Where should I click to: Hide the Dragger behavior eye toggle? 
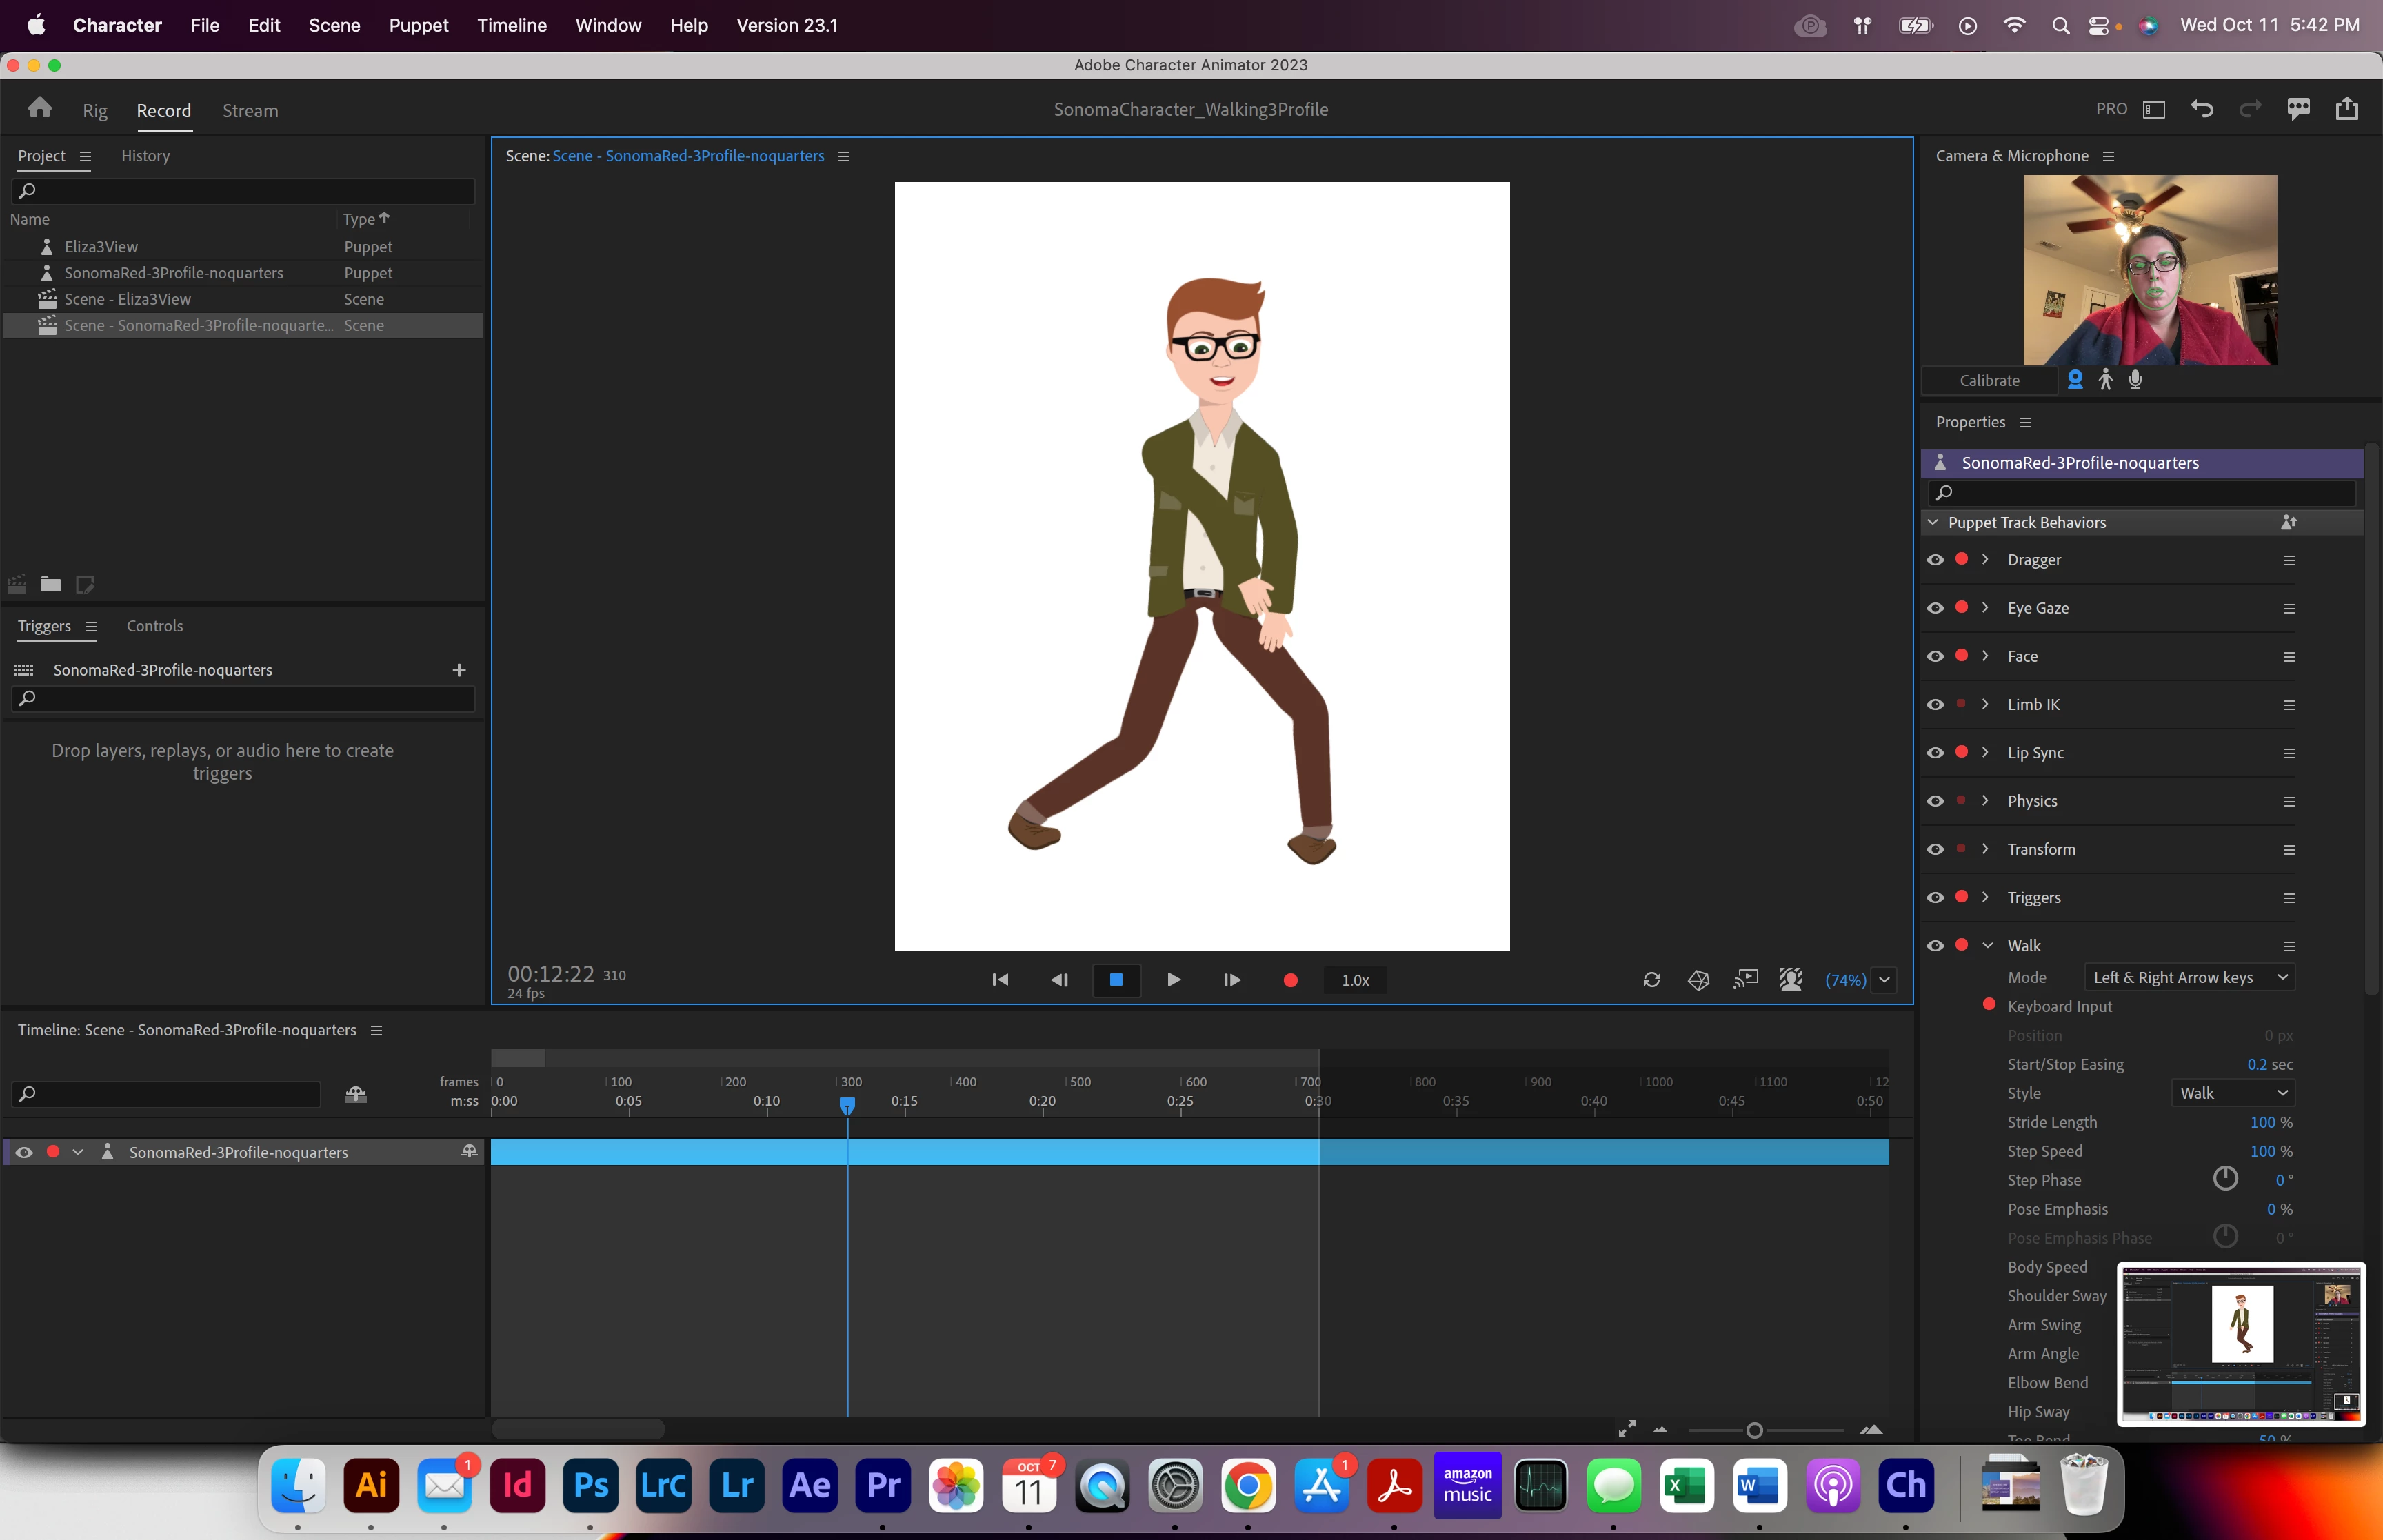(1935, 560)
